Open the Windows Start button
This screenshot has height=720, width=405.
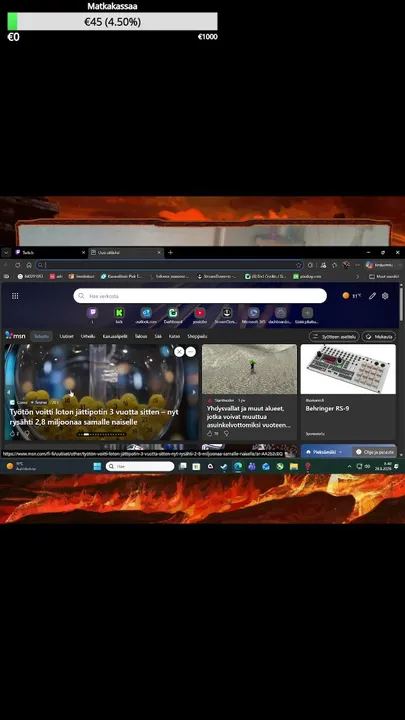(x=97, y=467)
